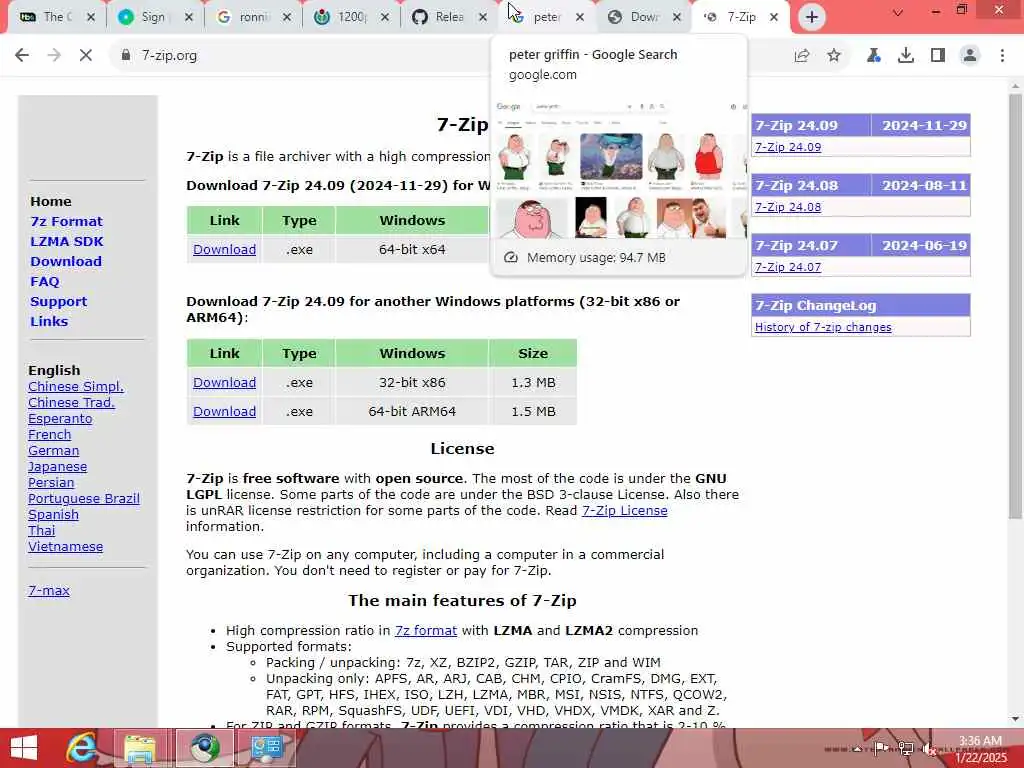Toggle the side panel icon
The height and width of the screenshot is (768, 1024).
[938, 56]
